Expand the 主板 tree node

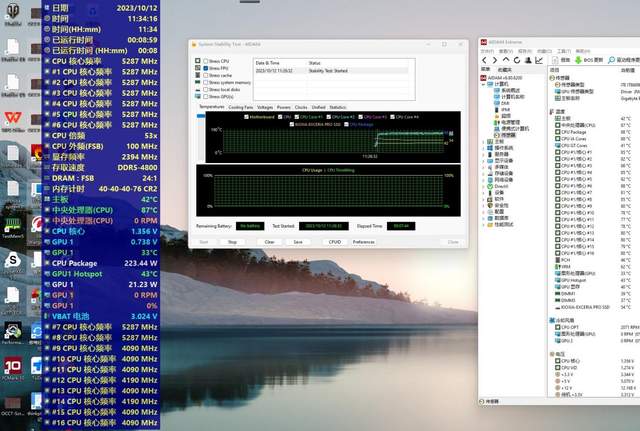click(x=484, y=142)
